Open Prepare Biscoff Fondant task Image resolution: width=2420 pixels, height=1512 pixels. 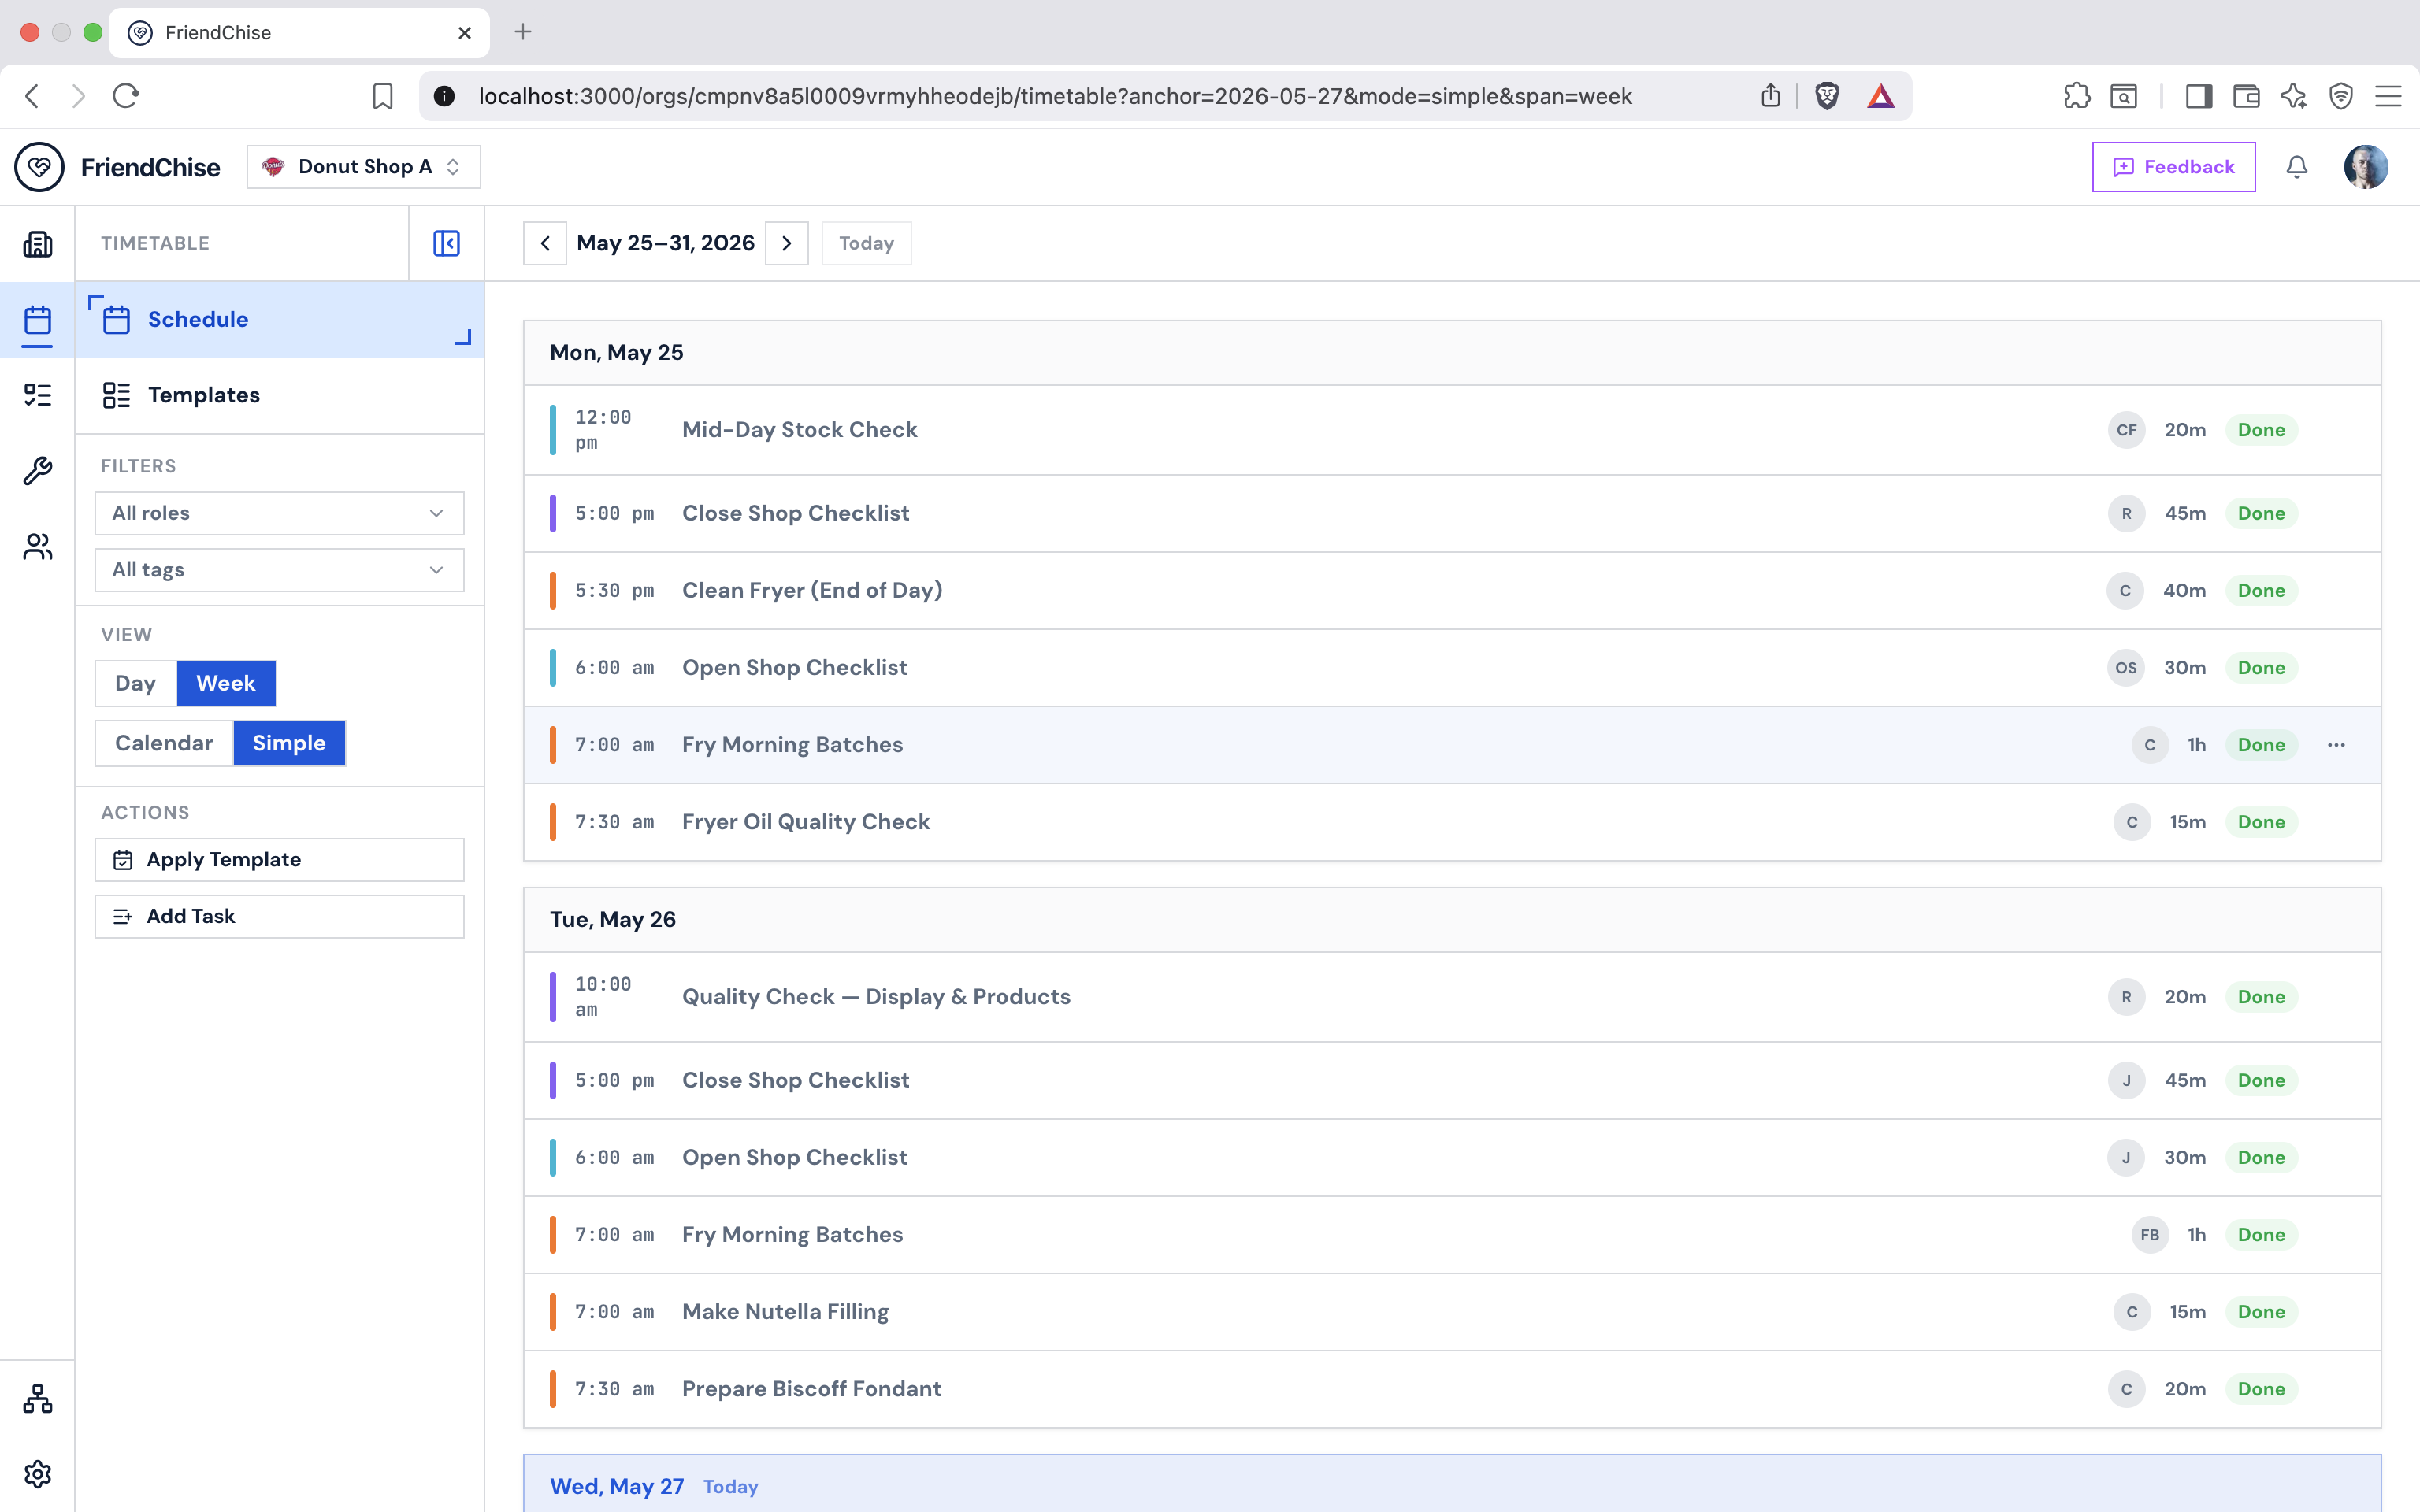point(1452,1389)
